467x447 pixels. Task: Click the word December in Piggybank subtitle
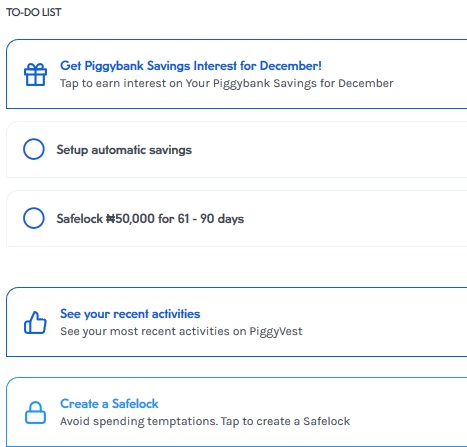pyautogui.click(x=366, y=83)
